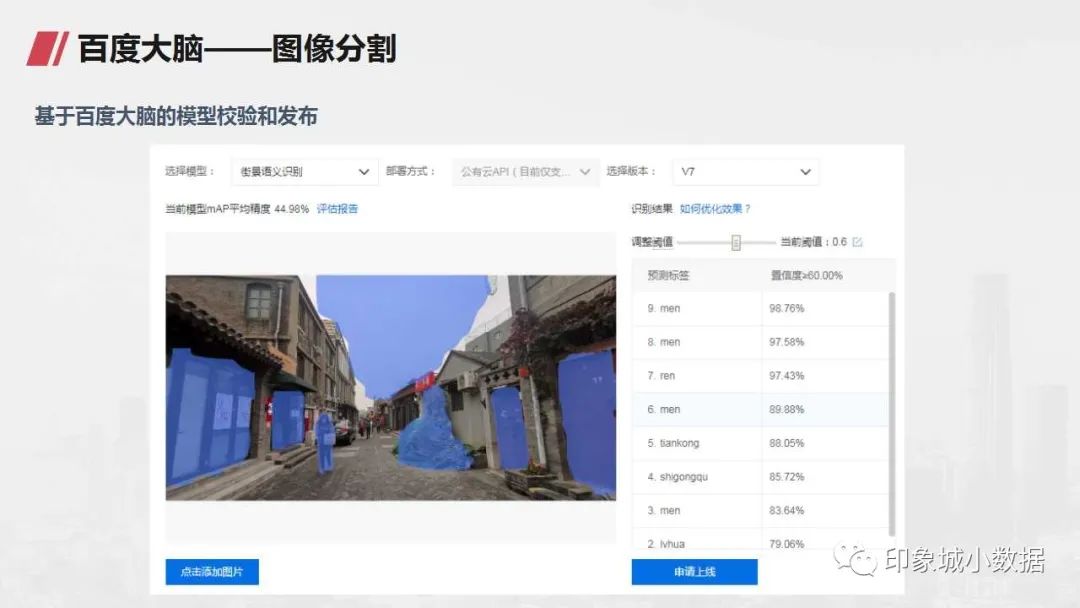Image resolution: width=1080 pixels, height=608 pixels.
Task: Click the 当前阈值：0.6 label
Action: (x=813, y=242)
